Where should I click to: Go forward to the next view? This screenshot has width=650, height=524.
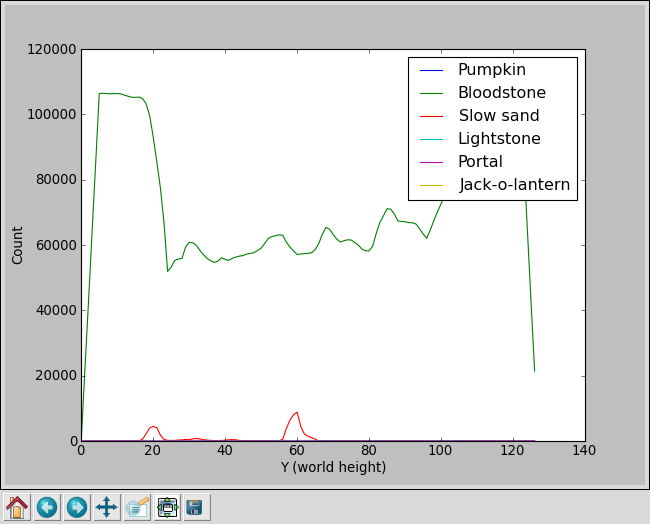[x=77, y=507]
